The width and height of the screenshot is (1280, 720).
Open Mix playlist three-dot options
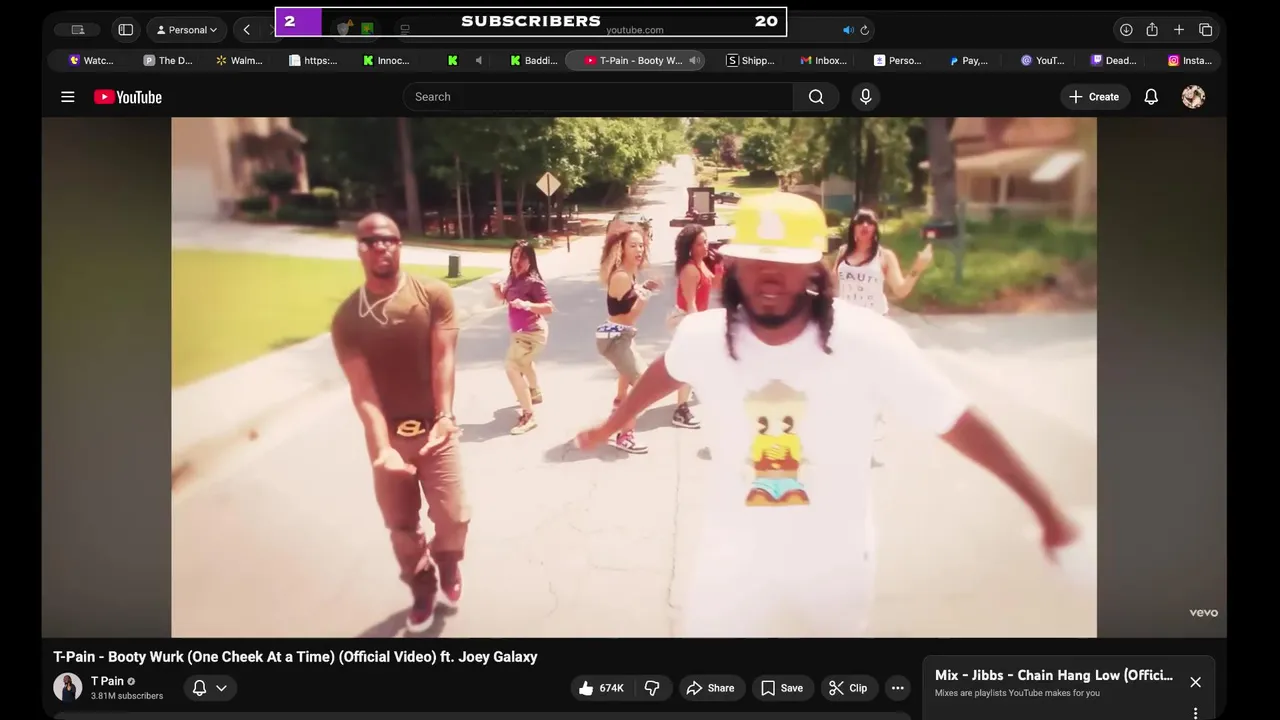coord(1195,713)
